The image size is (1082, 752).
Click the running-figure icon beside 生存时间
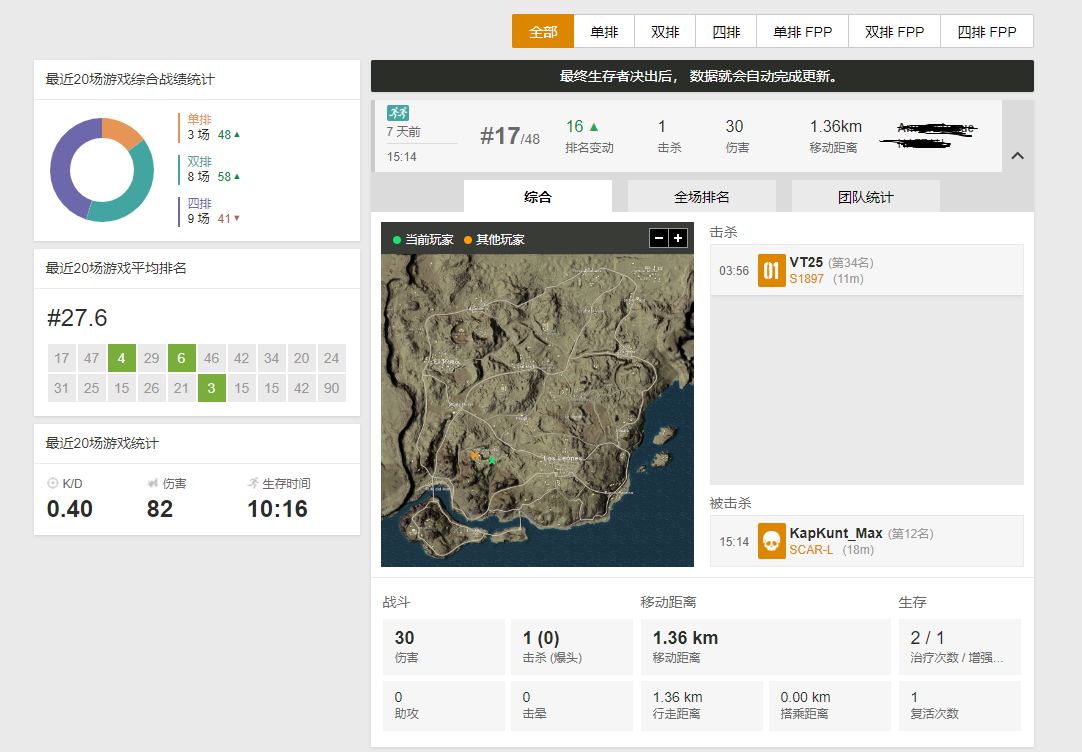(x=253, y=483)
